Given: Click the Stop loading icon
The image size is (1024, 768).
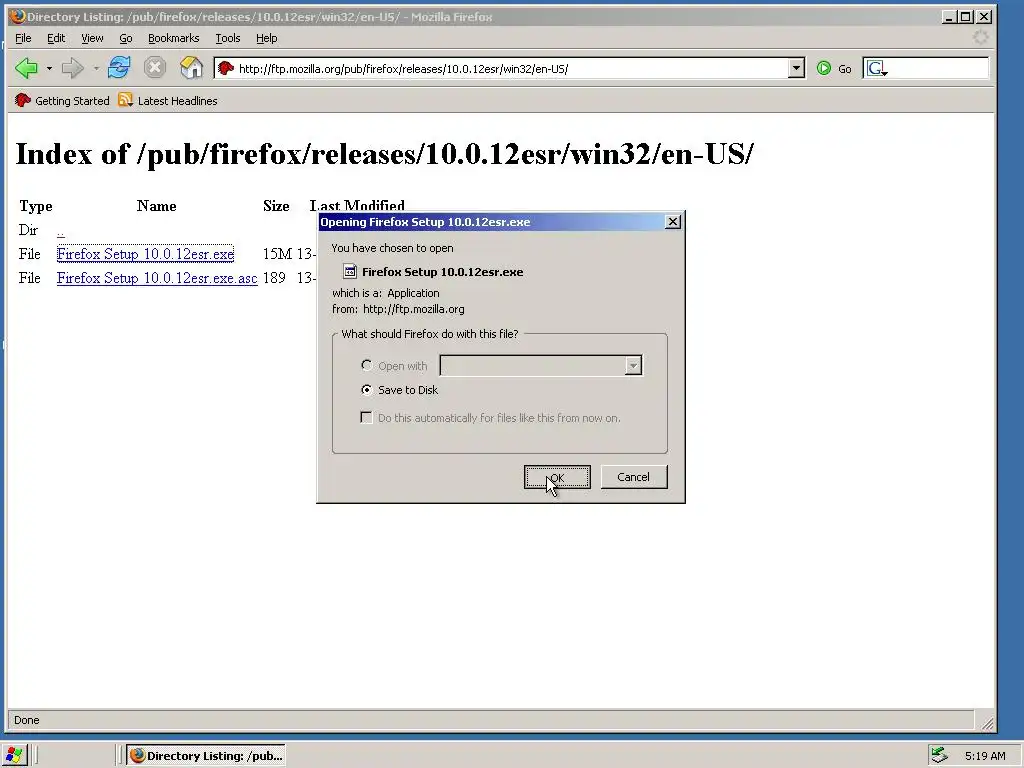Looking at the screenshot, I should tap(155, 67).
